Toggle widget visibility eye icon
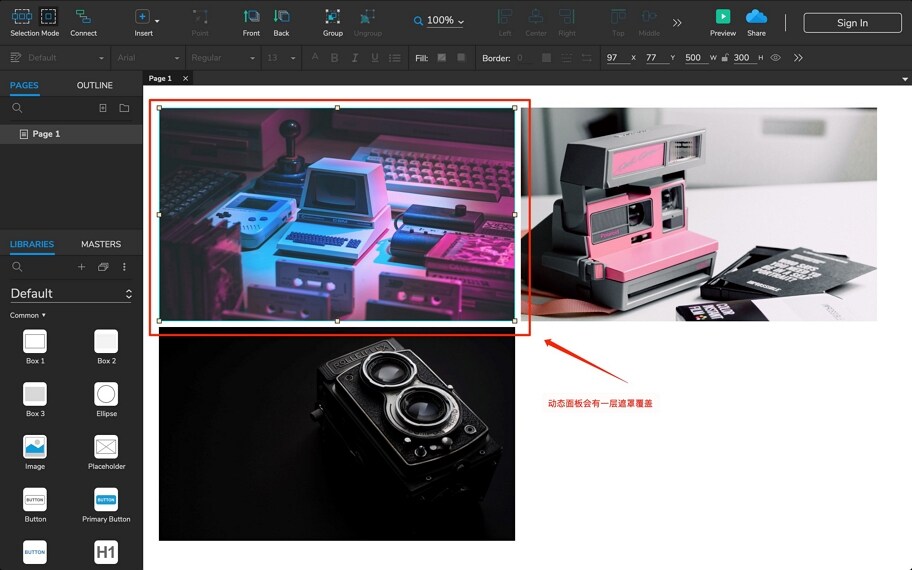912x570 pixels. click(775, 58)
